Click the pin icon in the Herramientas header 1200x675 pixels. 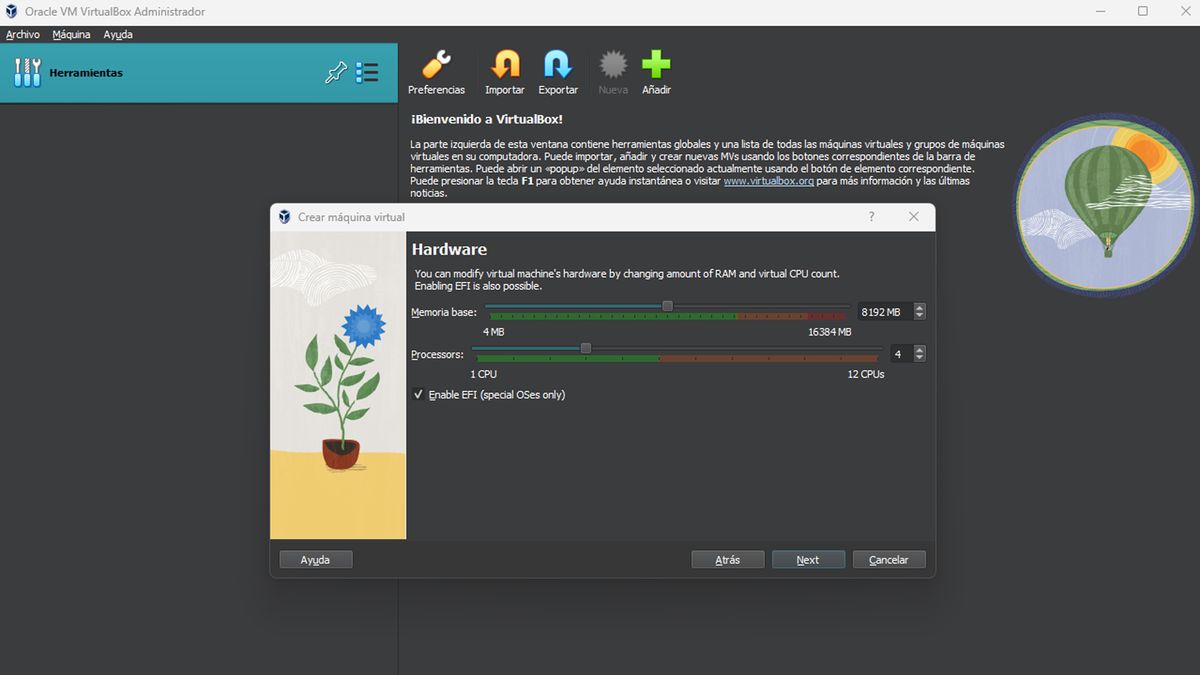point(336,72)
